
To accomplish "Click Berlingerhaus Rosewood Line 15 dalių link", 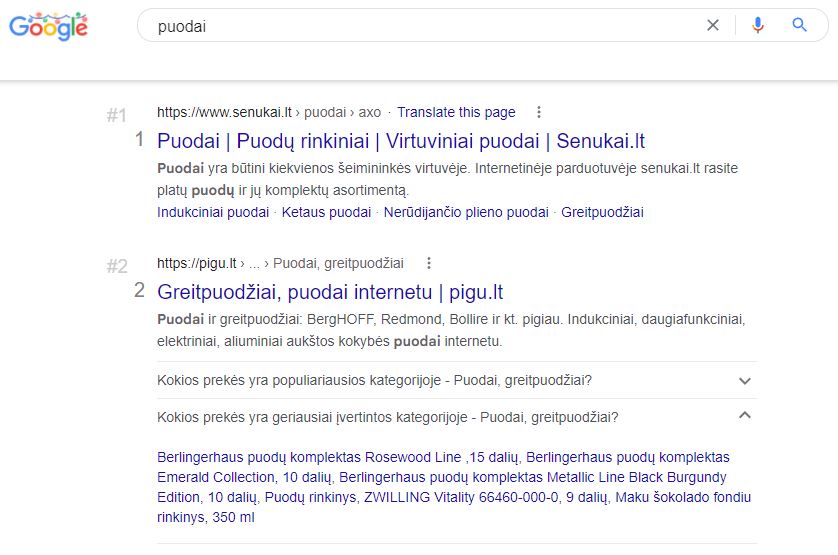I will 338,457.
